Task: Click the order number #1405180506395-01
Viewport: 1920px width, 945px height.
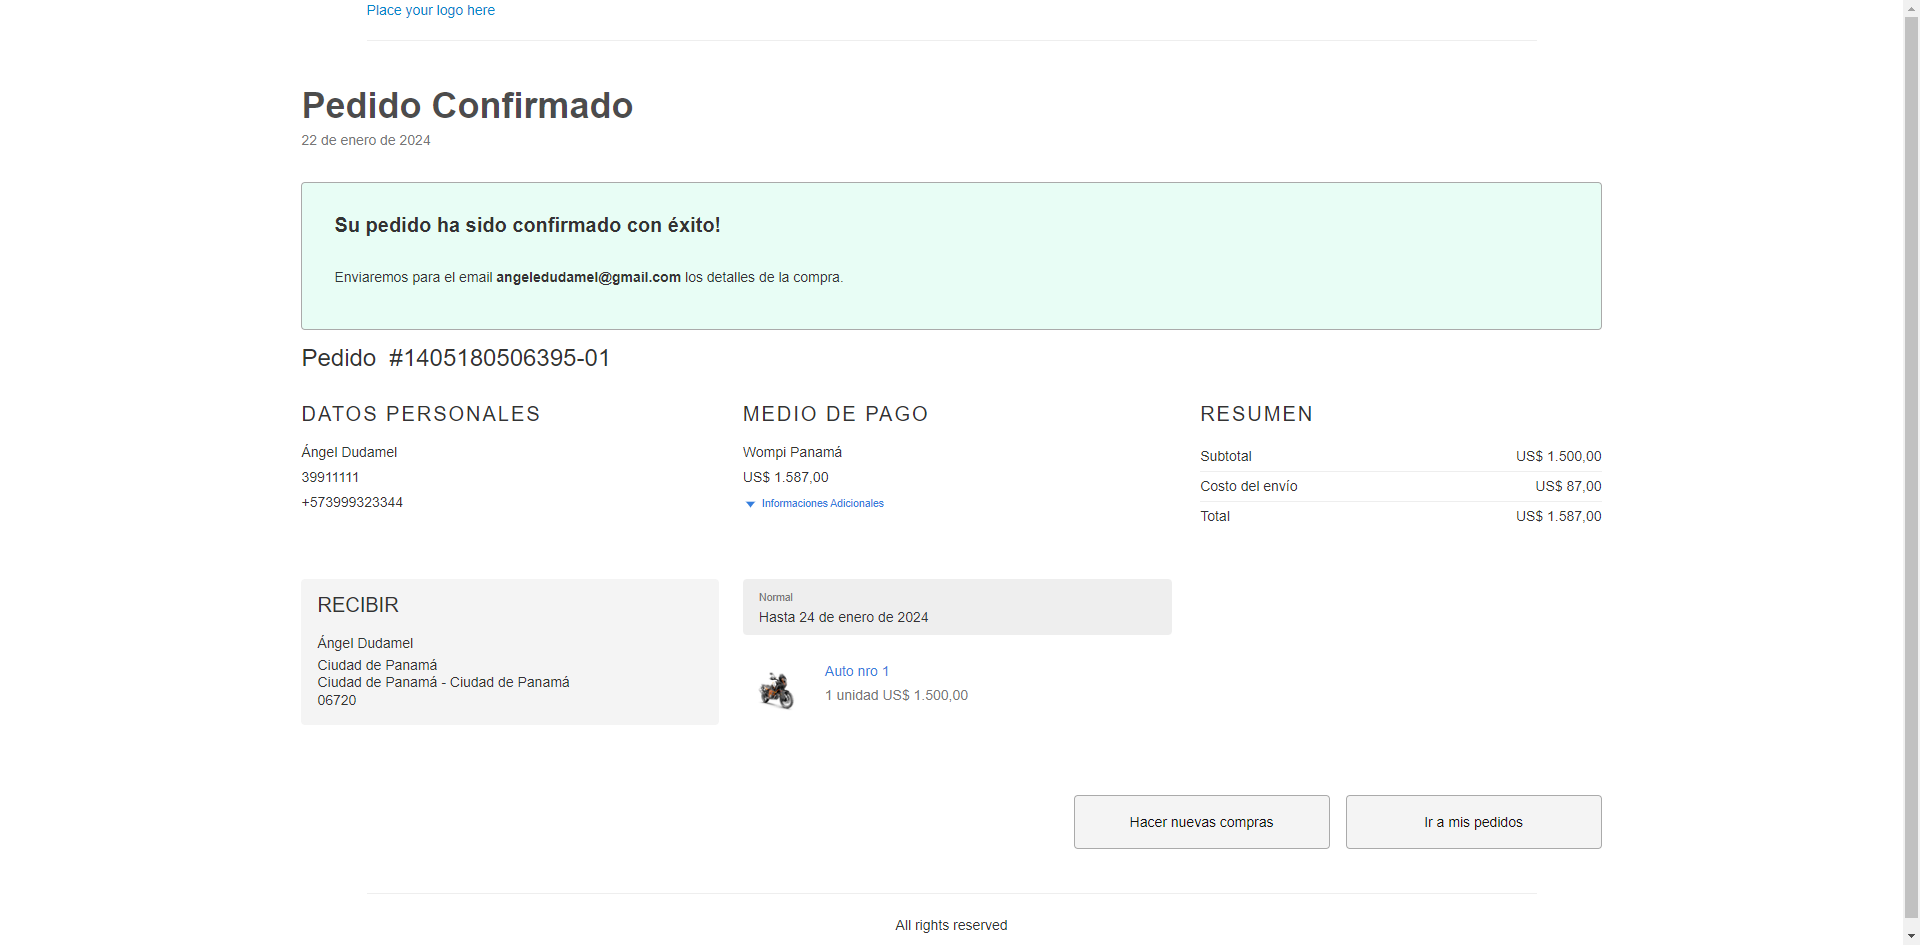Action: [x=499, y=358]
